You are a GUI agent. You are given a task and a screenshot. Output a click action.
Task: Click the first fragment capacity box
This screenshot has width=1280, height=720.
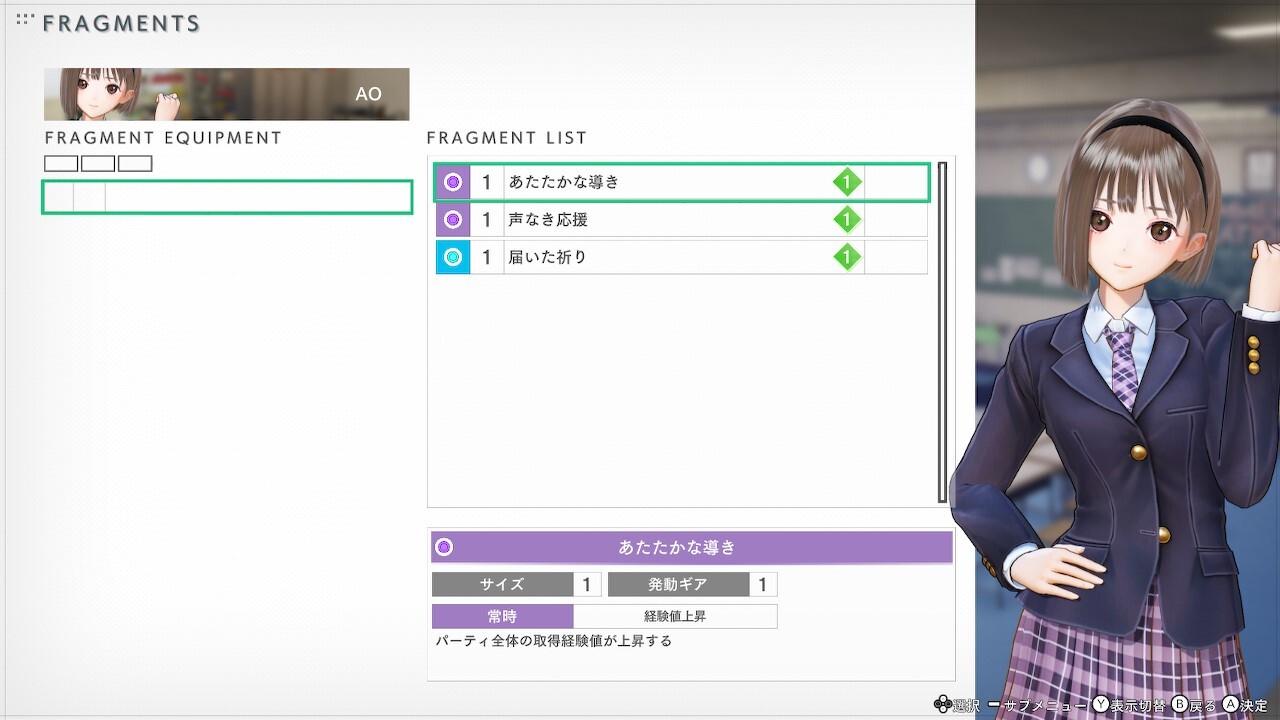tap(61, 164)
